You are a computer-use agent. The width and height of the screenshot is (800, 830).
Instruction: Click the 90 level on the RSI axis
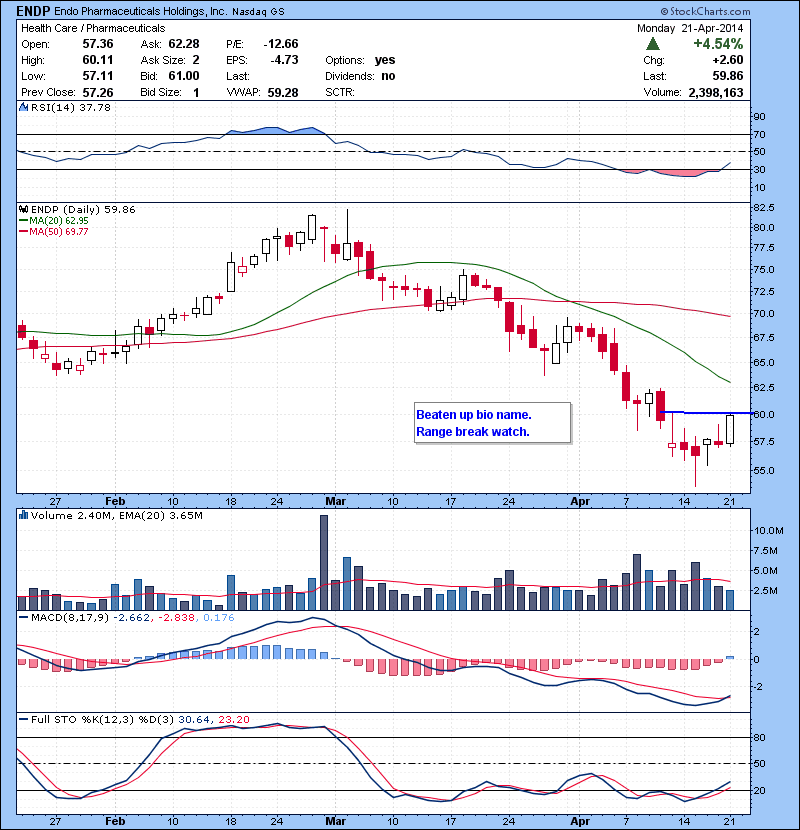tap(759, 116)
